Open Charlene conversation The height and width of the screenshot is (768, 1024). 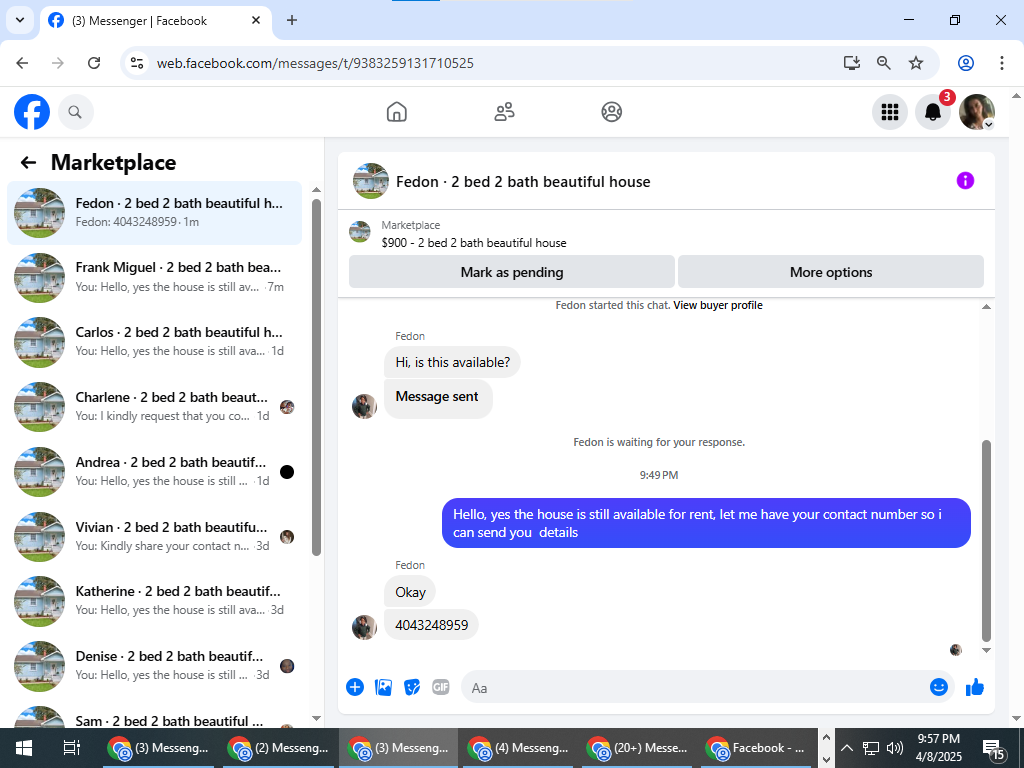pyautogui.click(x=155, y=406)
